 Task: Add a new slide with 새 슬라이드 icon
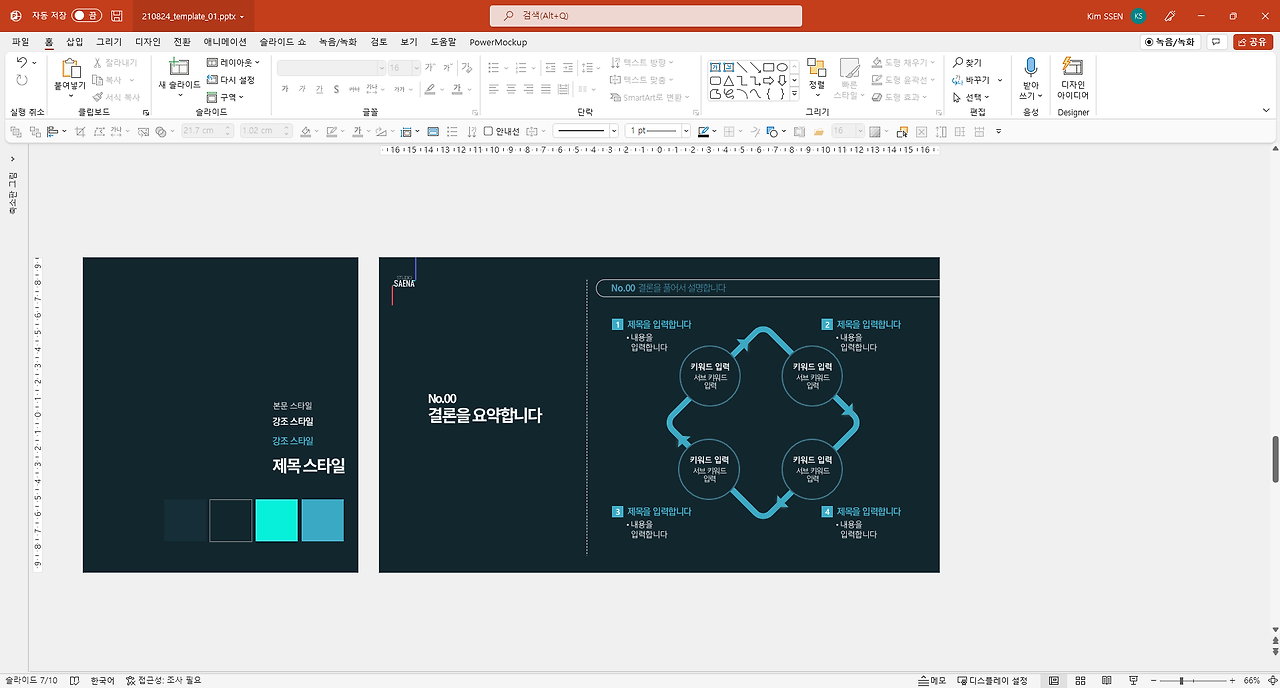point(179,68)
